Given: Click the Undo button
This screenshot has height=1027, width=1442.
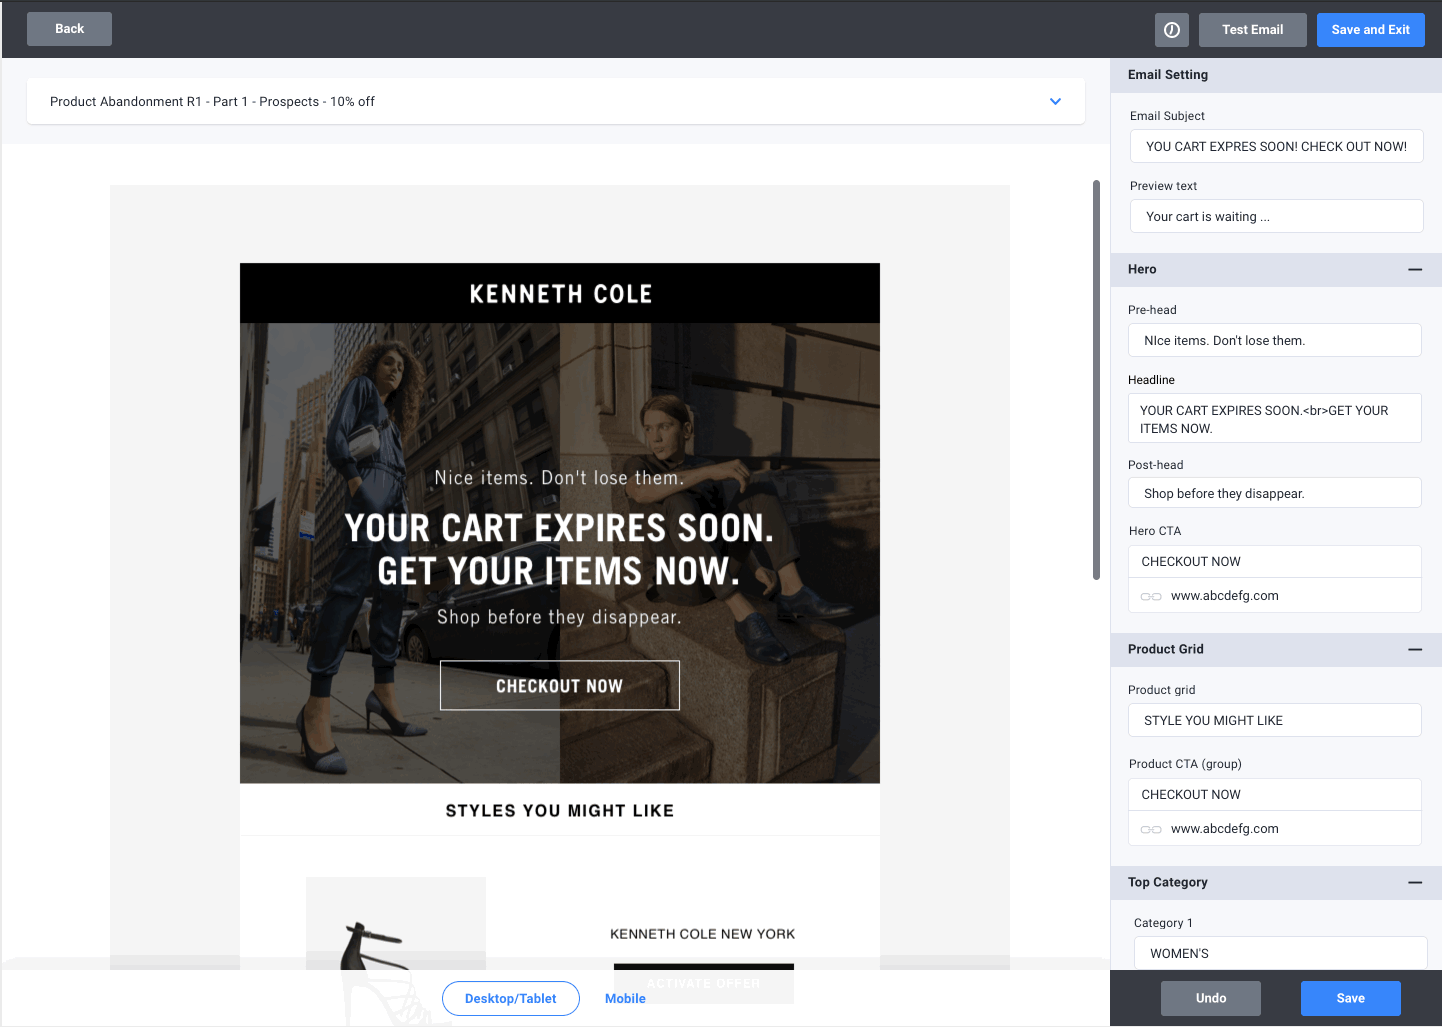Looking at the screenshot, I should [1210, 998].
